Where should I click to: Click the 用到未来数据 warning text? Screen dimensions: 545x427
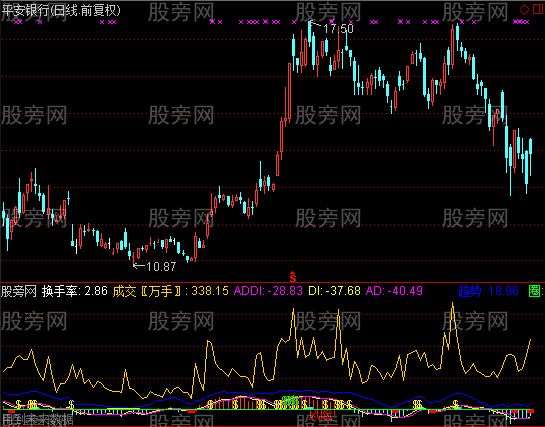pos(37,419)
